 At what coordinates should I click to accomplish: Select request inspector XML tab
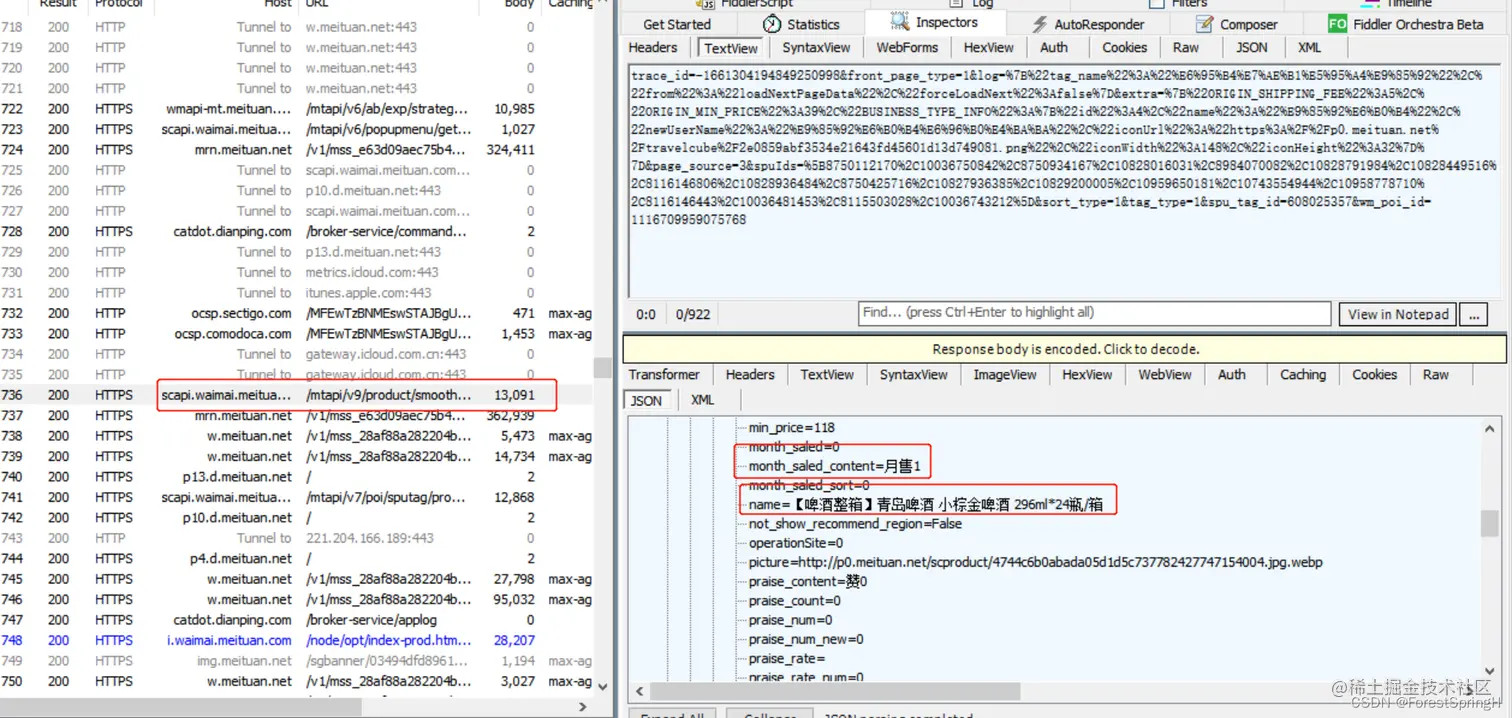point(1309,47)
